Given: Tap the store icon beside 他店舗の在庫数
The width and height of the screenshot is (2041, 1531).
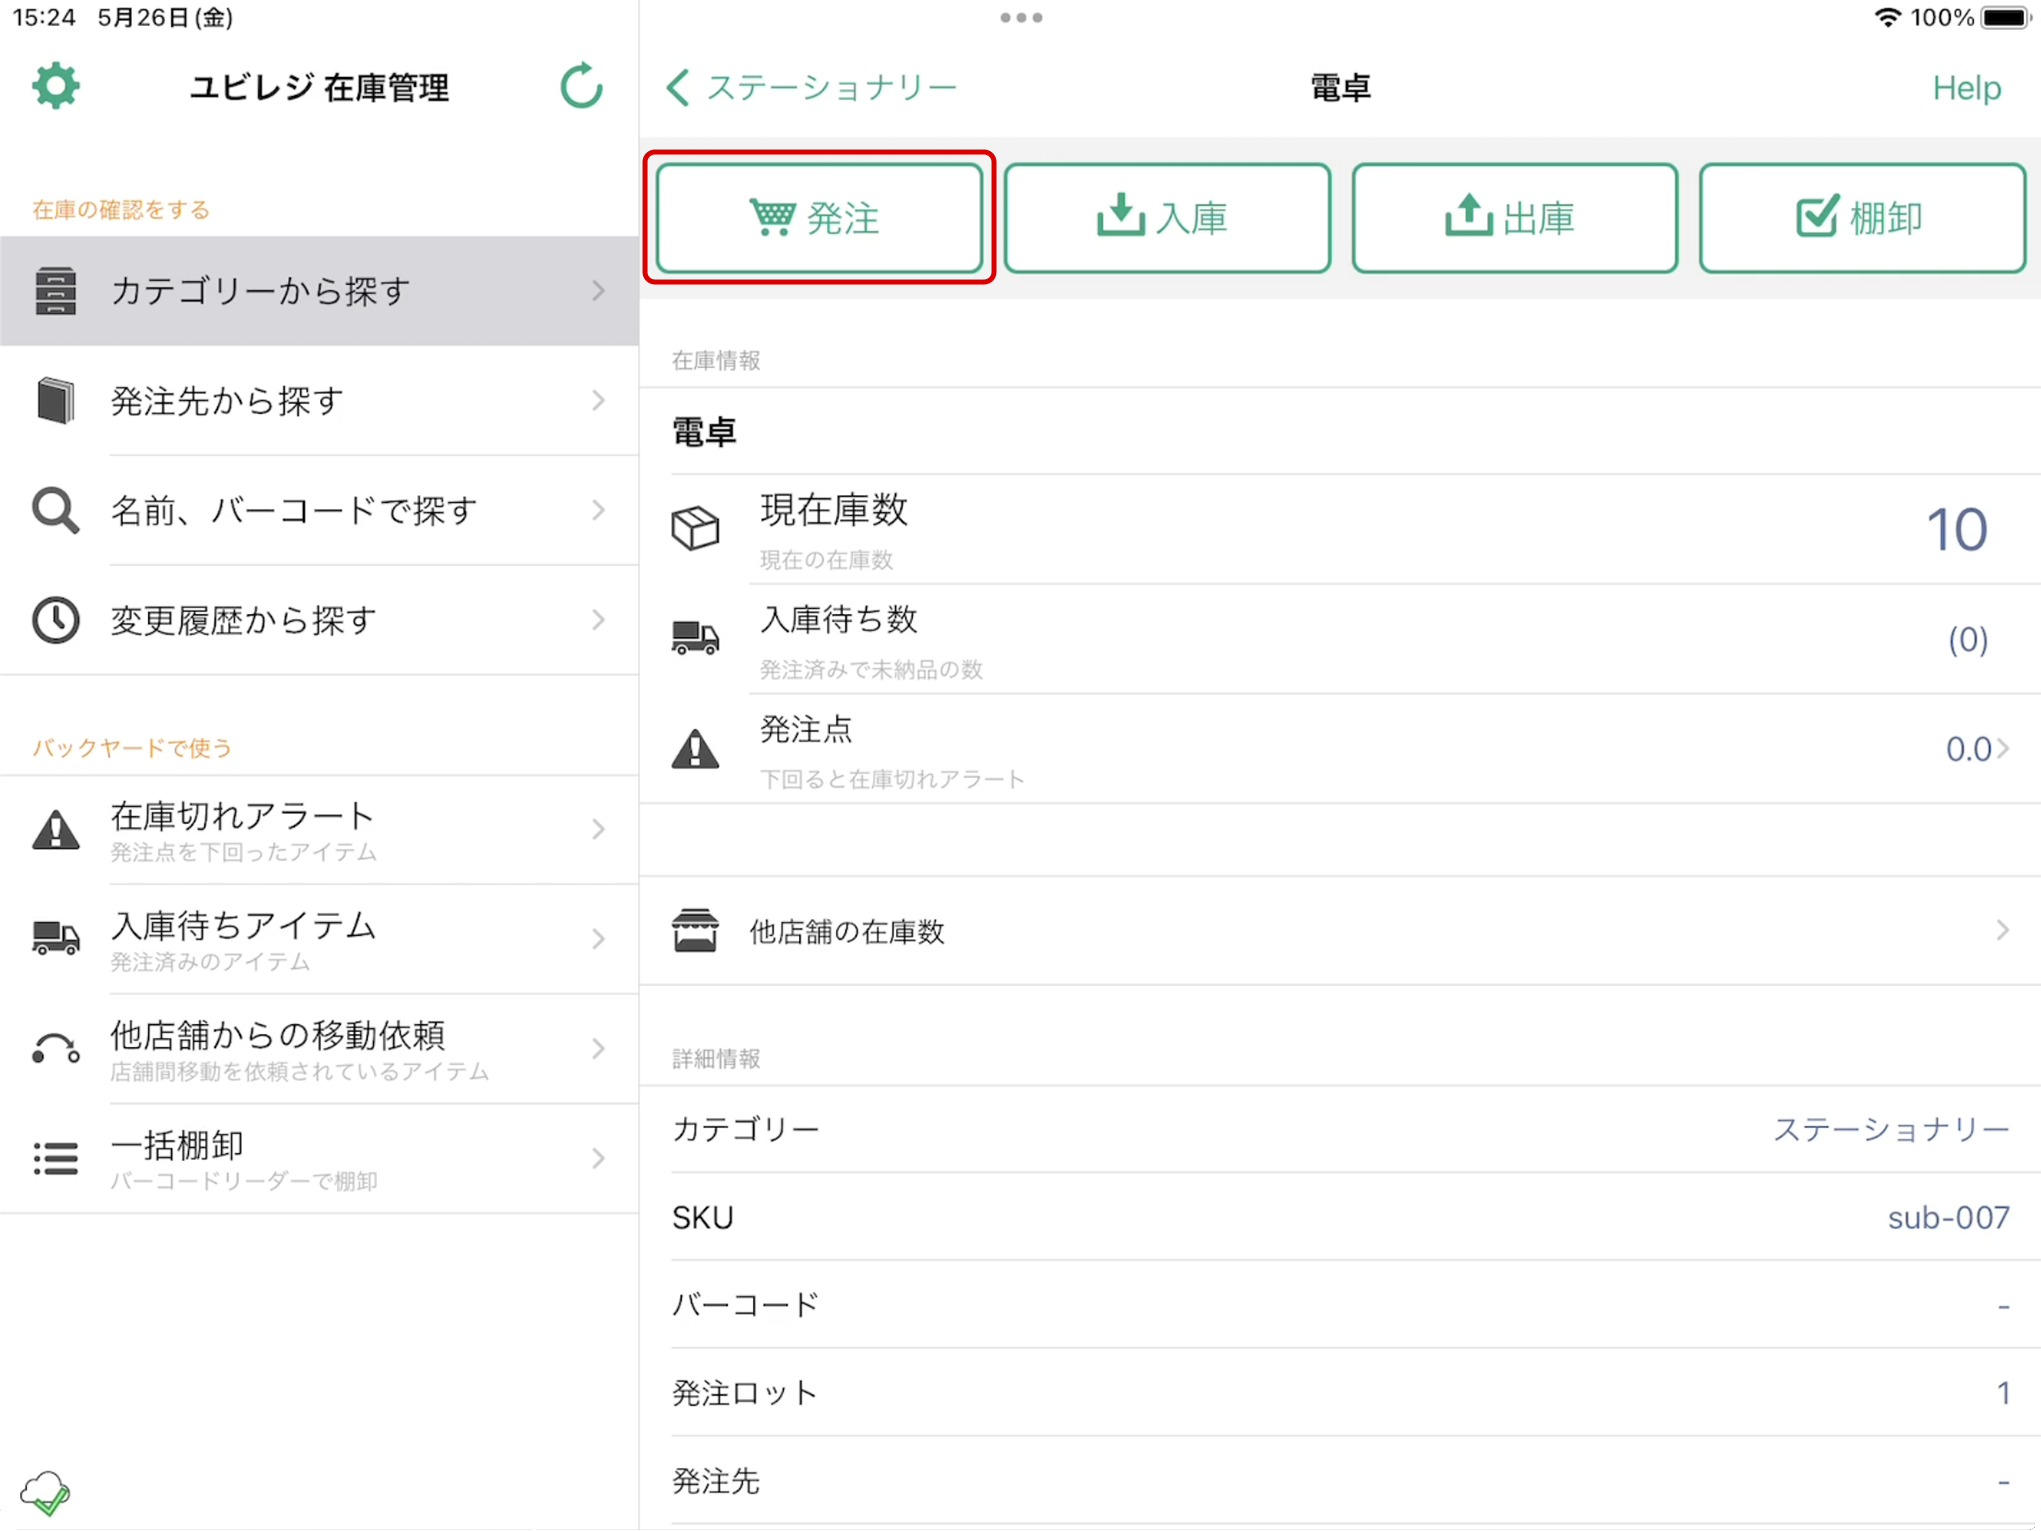Looking at the screenshot, I should click(695, 931).
